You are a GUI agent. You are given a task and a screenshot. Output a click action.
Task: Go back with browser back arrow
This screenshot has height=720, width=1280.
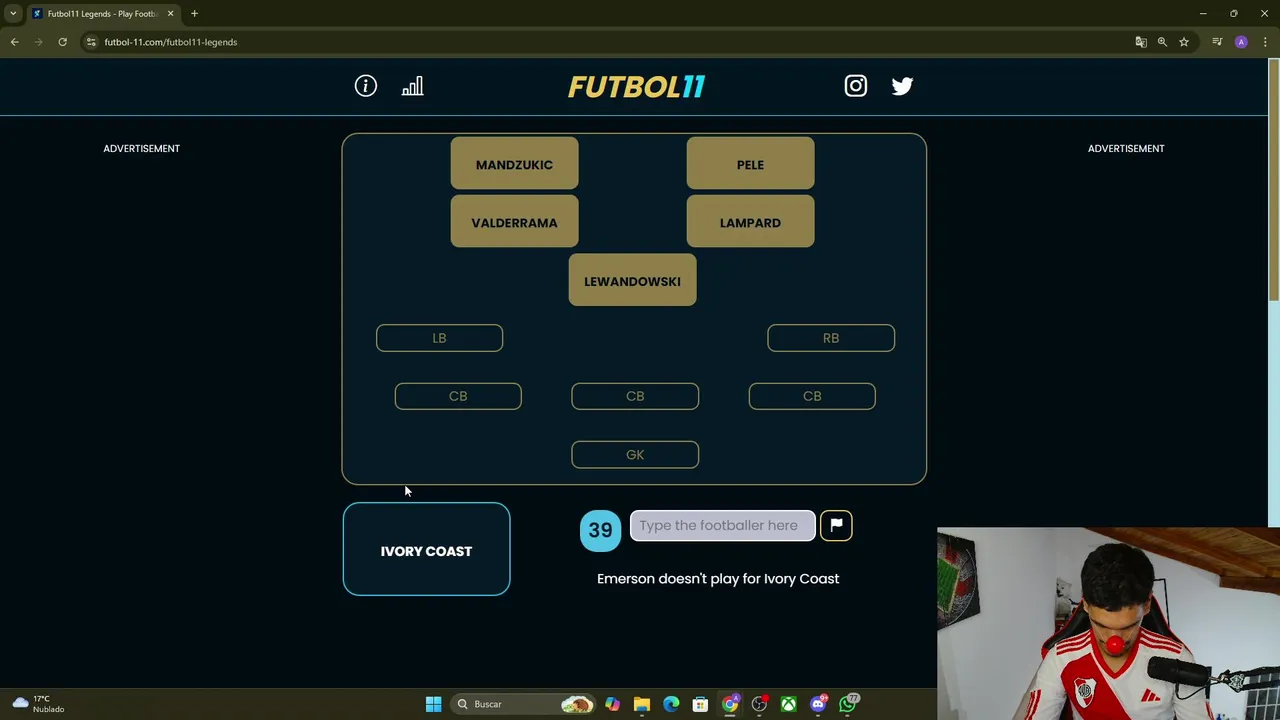tap(14, 42)
